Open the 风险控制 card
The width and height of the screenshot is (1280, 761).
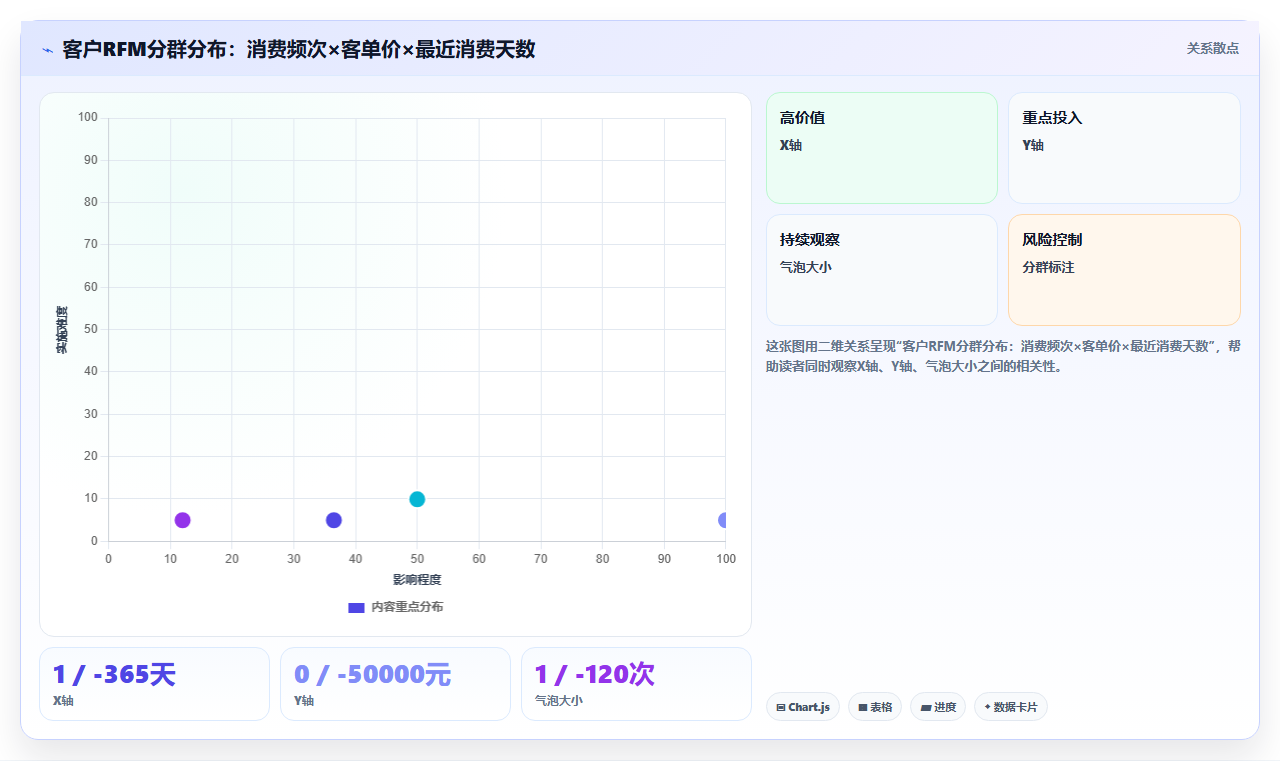point(1124,270)
